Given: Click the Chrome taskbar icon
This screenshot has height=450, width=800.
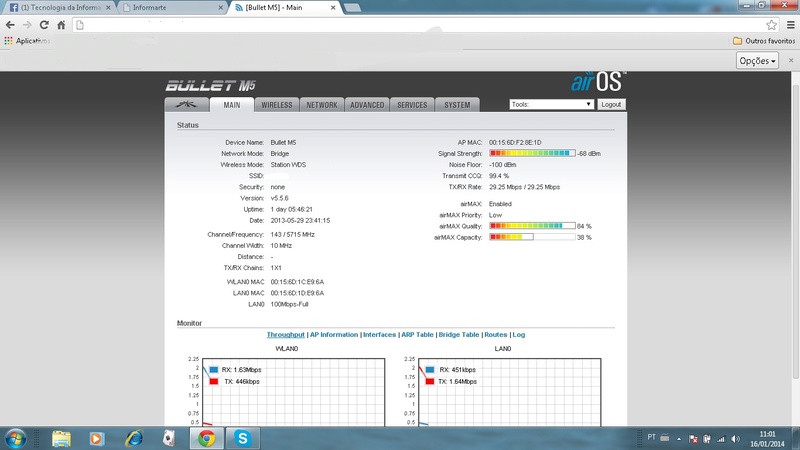Looking at the screenshot, I should coord(207,438).
